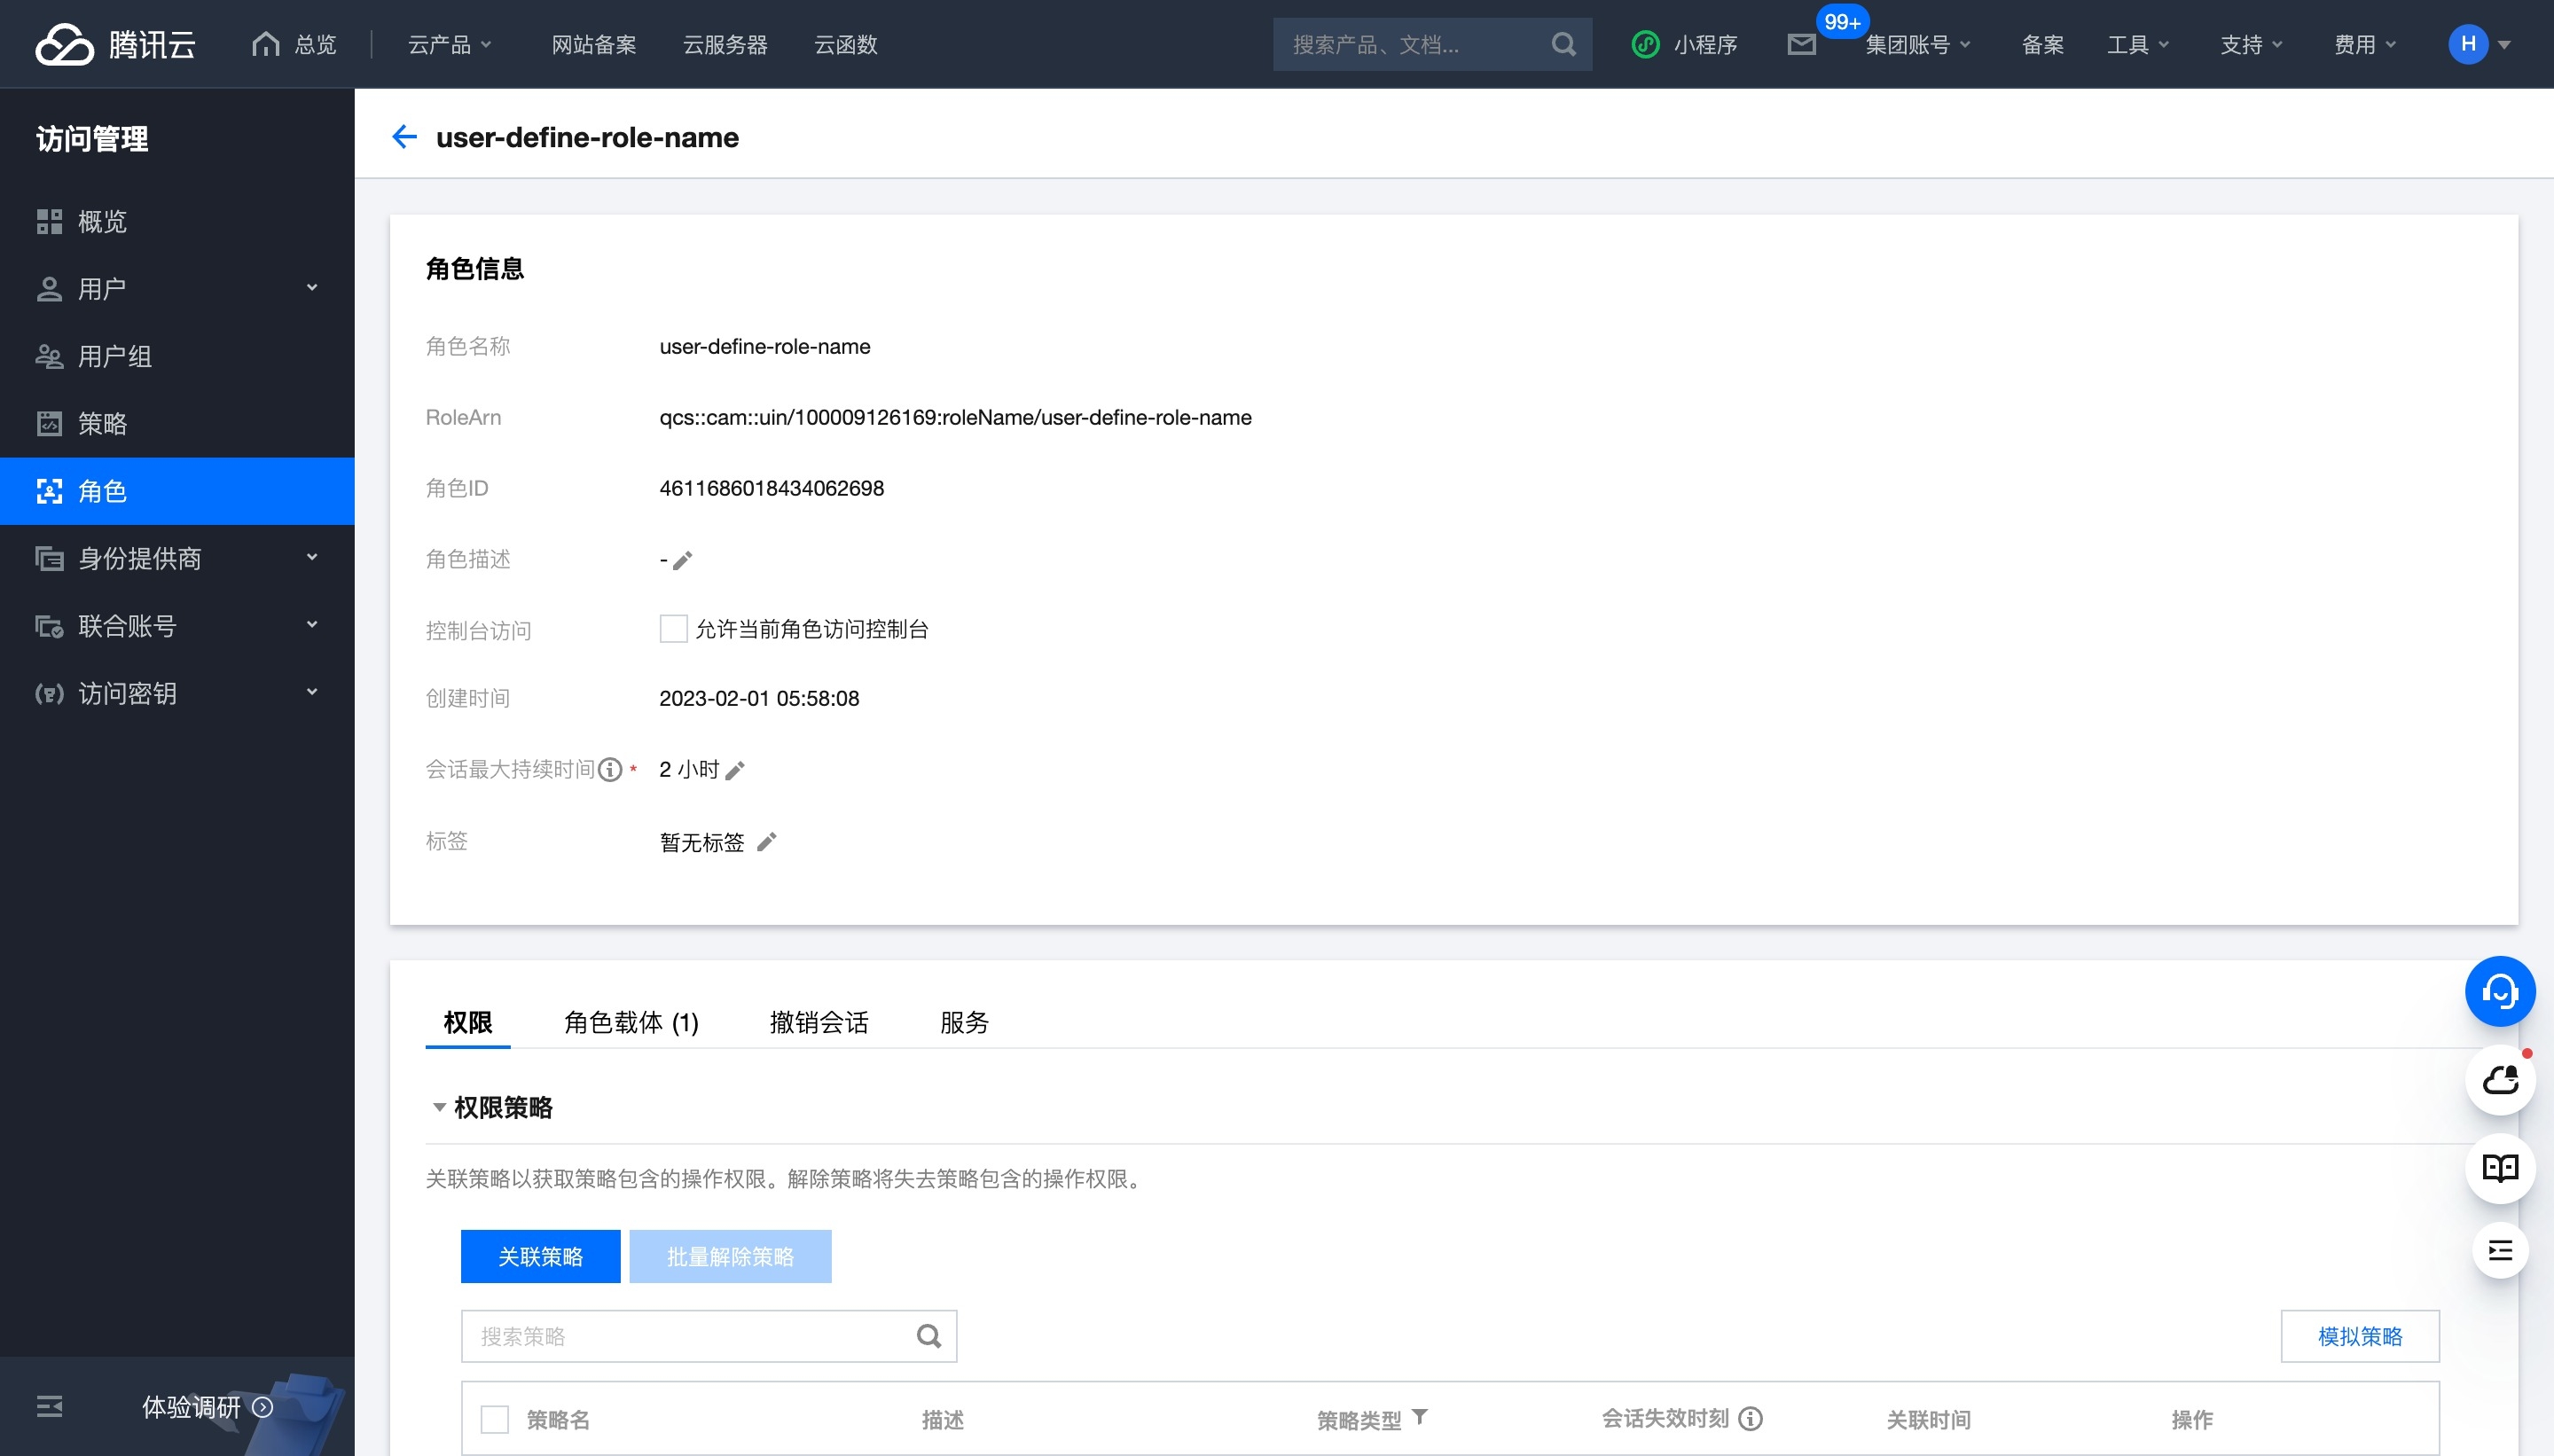Select all policies header checkbox
Viewport: 2554px width, 1456px height.
(494, 1419)
